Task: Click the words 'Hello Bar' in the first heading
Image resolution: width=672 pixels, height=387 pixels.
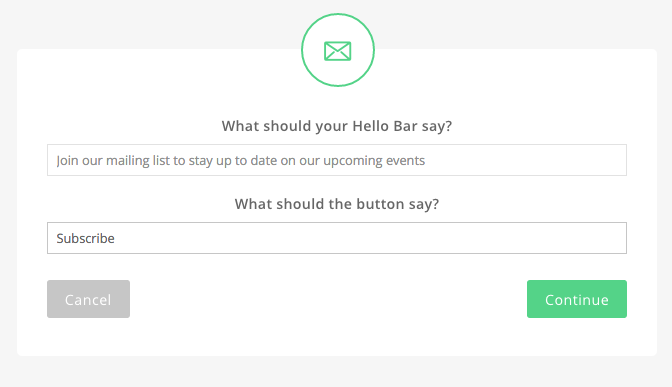Action: [384, 126]
